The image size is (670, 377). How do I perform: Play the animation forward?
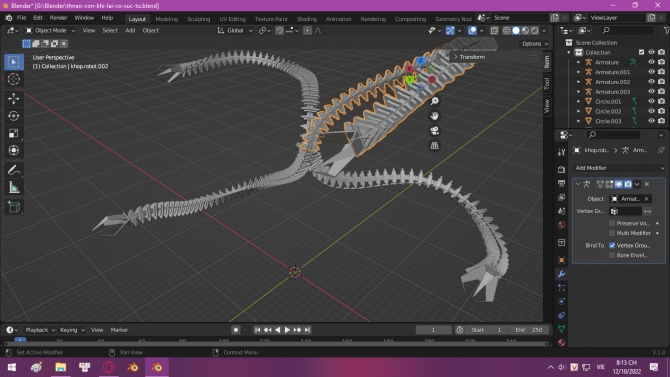pyautogui.click(x=287, y=330)
